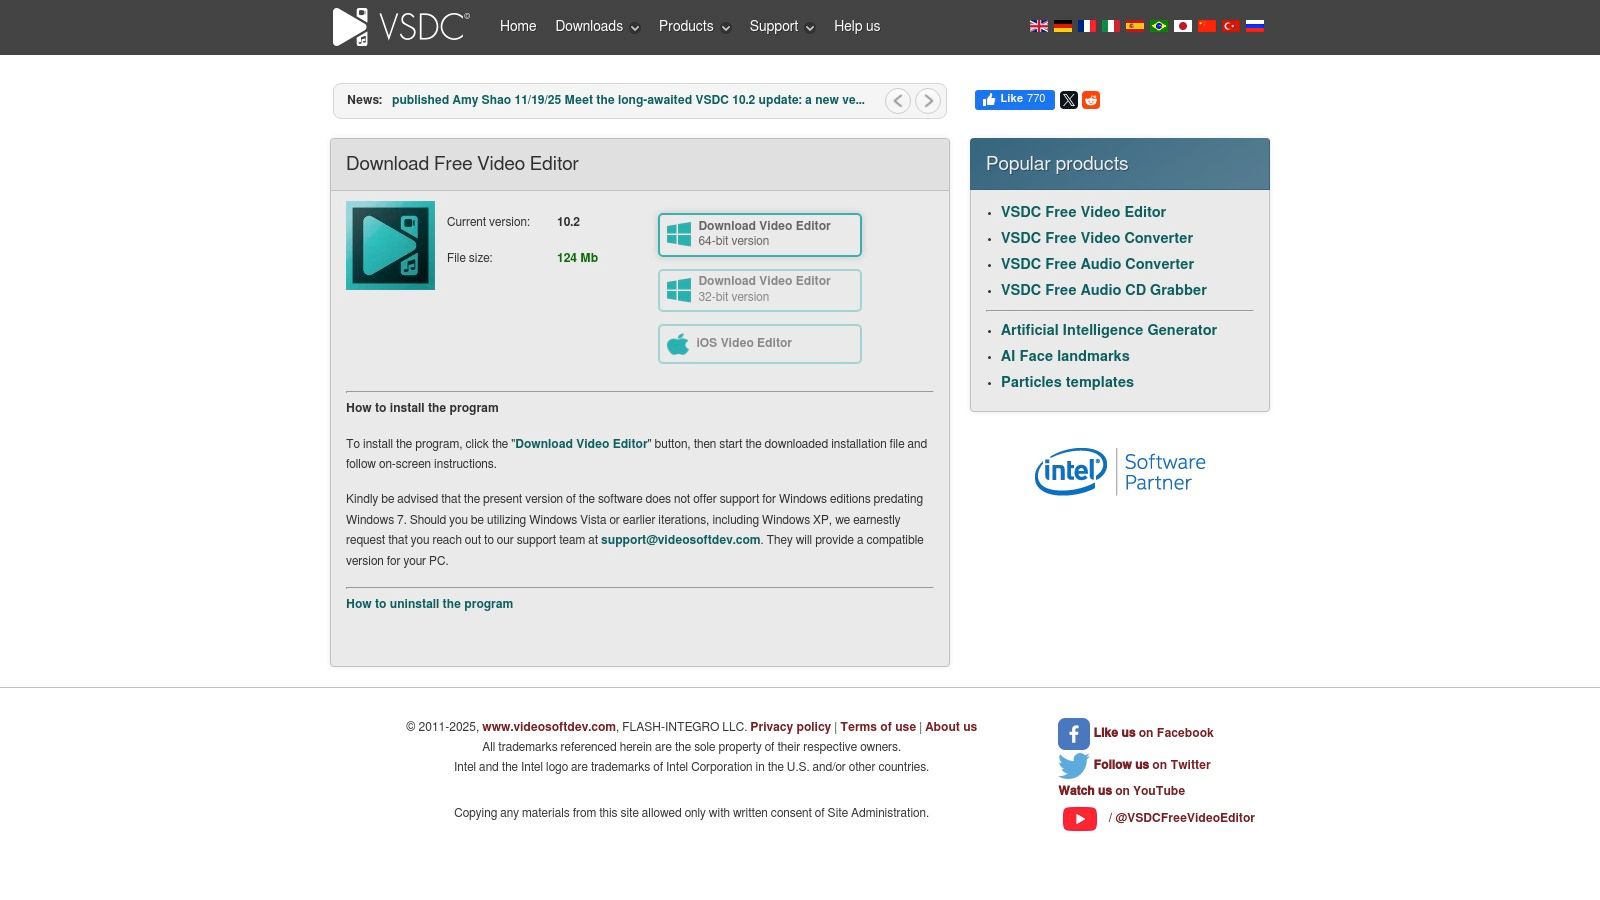Screen dimensions: 1600x900
Task: Expand the Downloads menu
Action: point(590,26)
